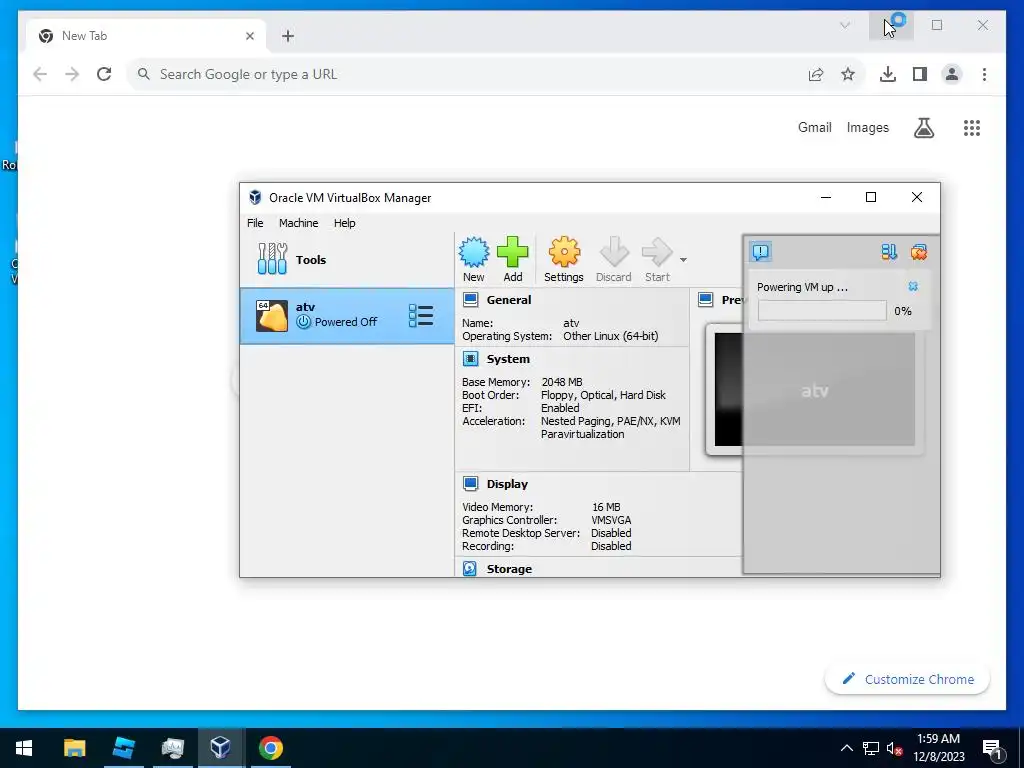Click Customize Chrome button

[x=907, y=679]
